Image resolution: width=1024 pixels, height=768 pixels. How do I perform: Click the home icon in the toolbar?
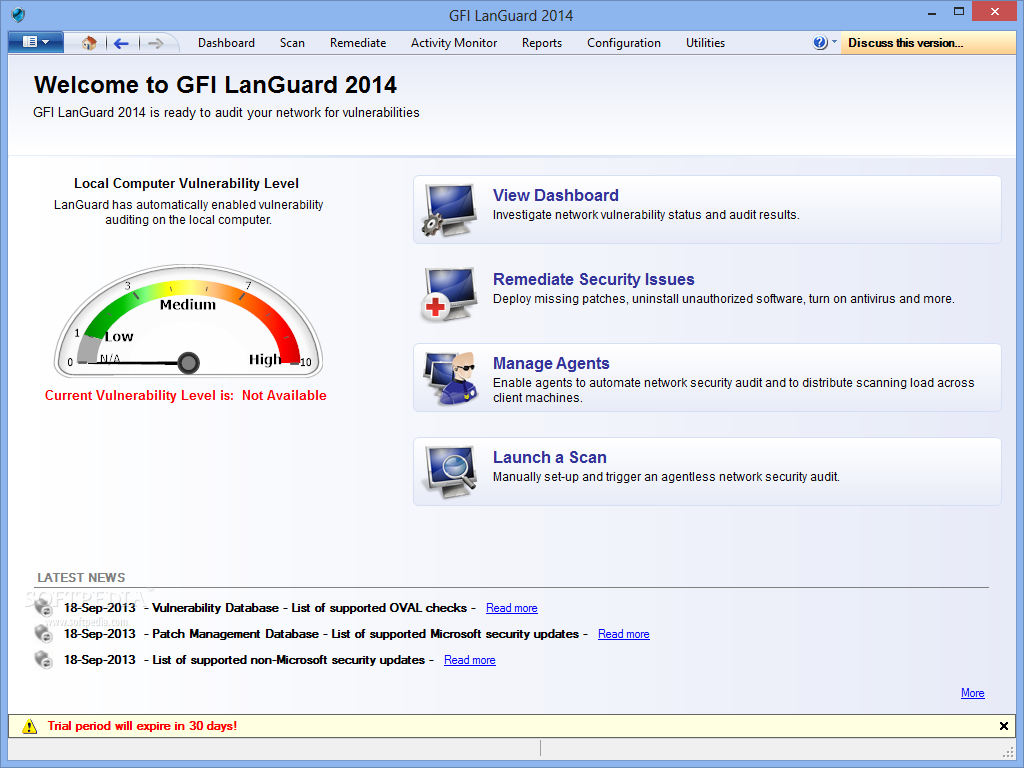pos(89,43)
